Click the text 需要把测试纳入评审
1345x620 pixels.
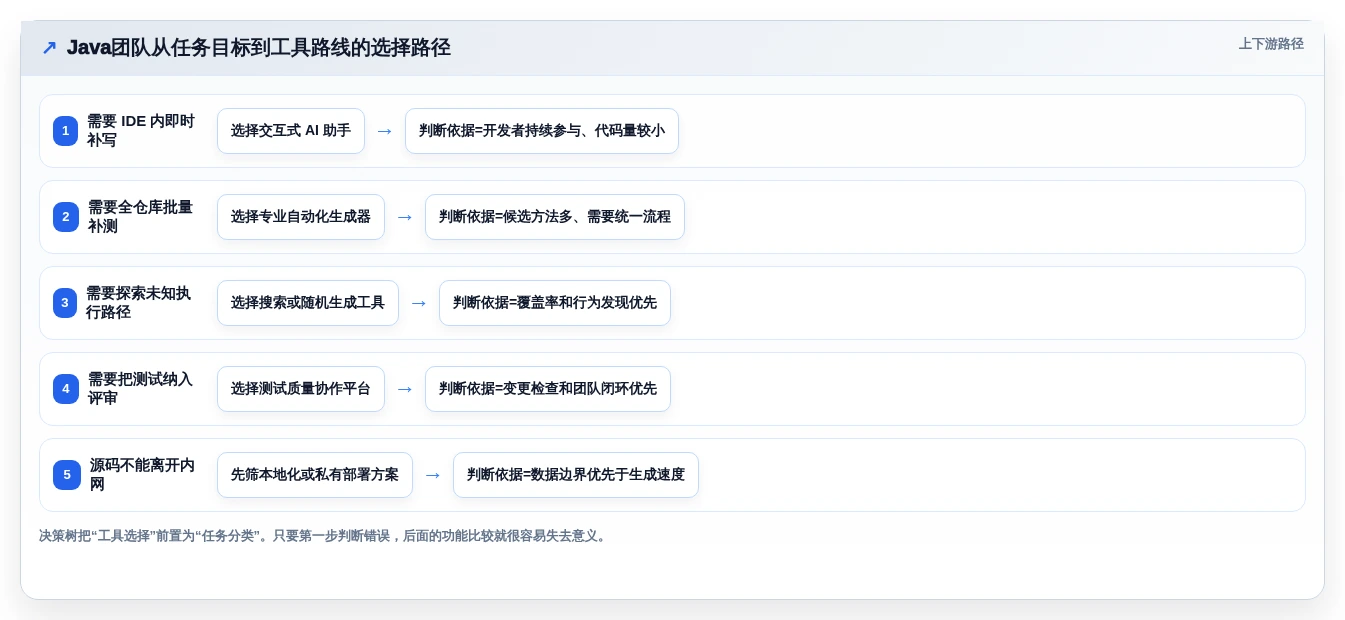141,389
